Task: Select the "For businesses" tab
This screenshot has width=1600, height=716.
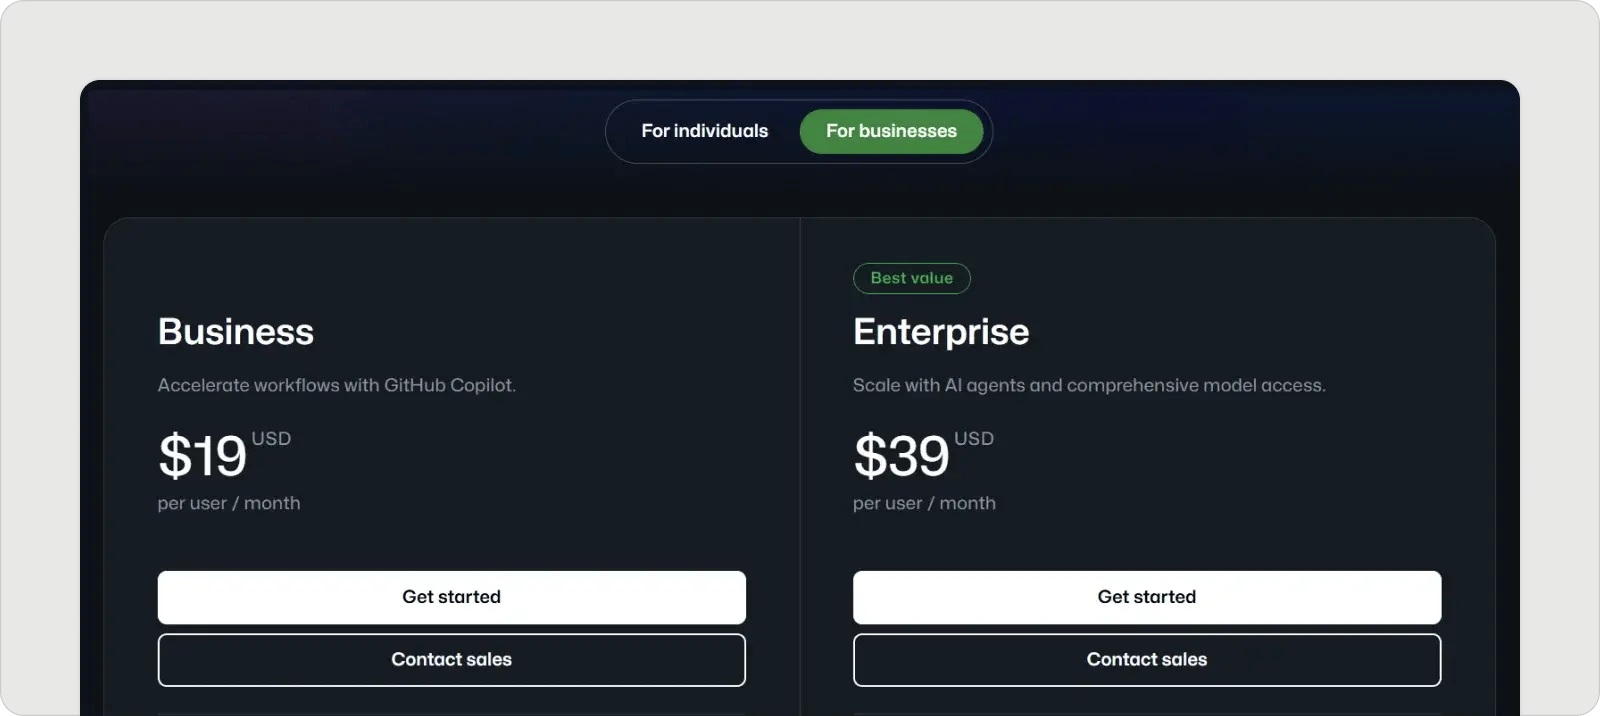Action: tap(891, 131)
